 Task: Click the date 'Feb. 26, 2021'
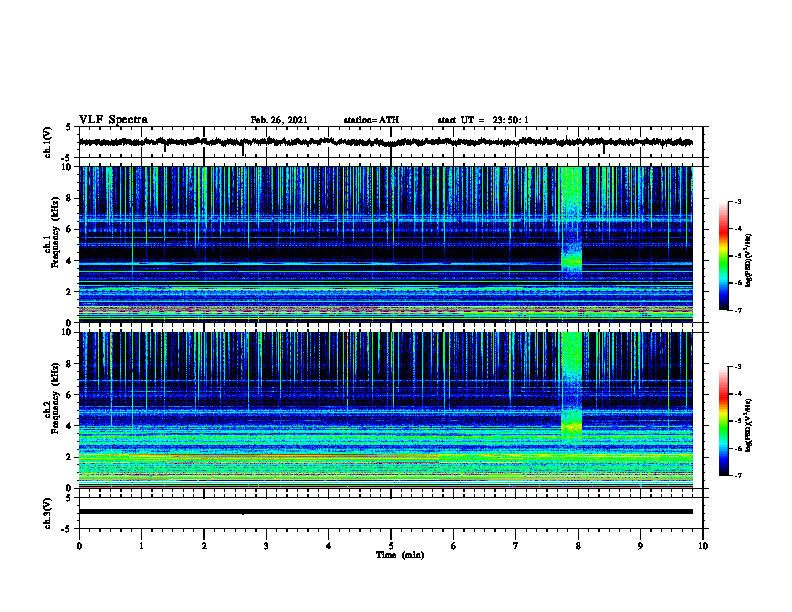coord(279,120)
